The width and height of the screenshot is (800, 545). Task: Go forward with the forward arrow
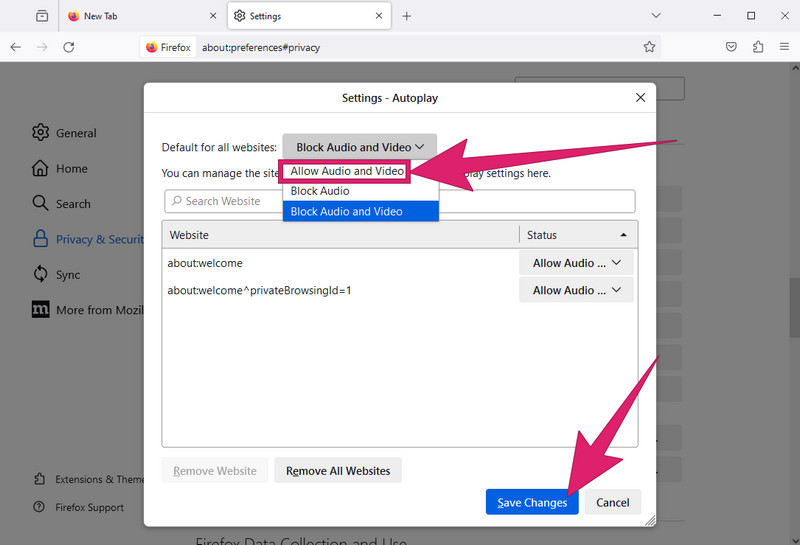pos(42,47)
